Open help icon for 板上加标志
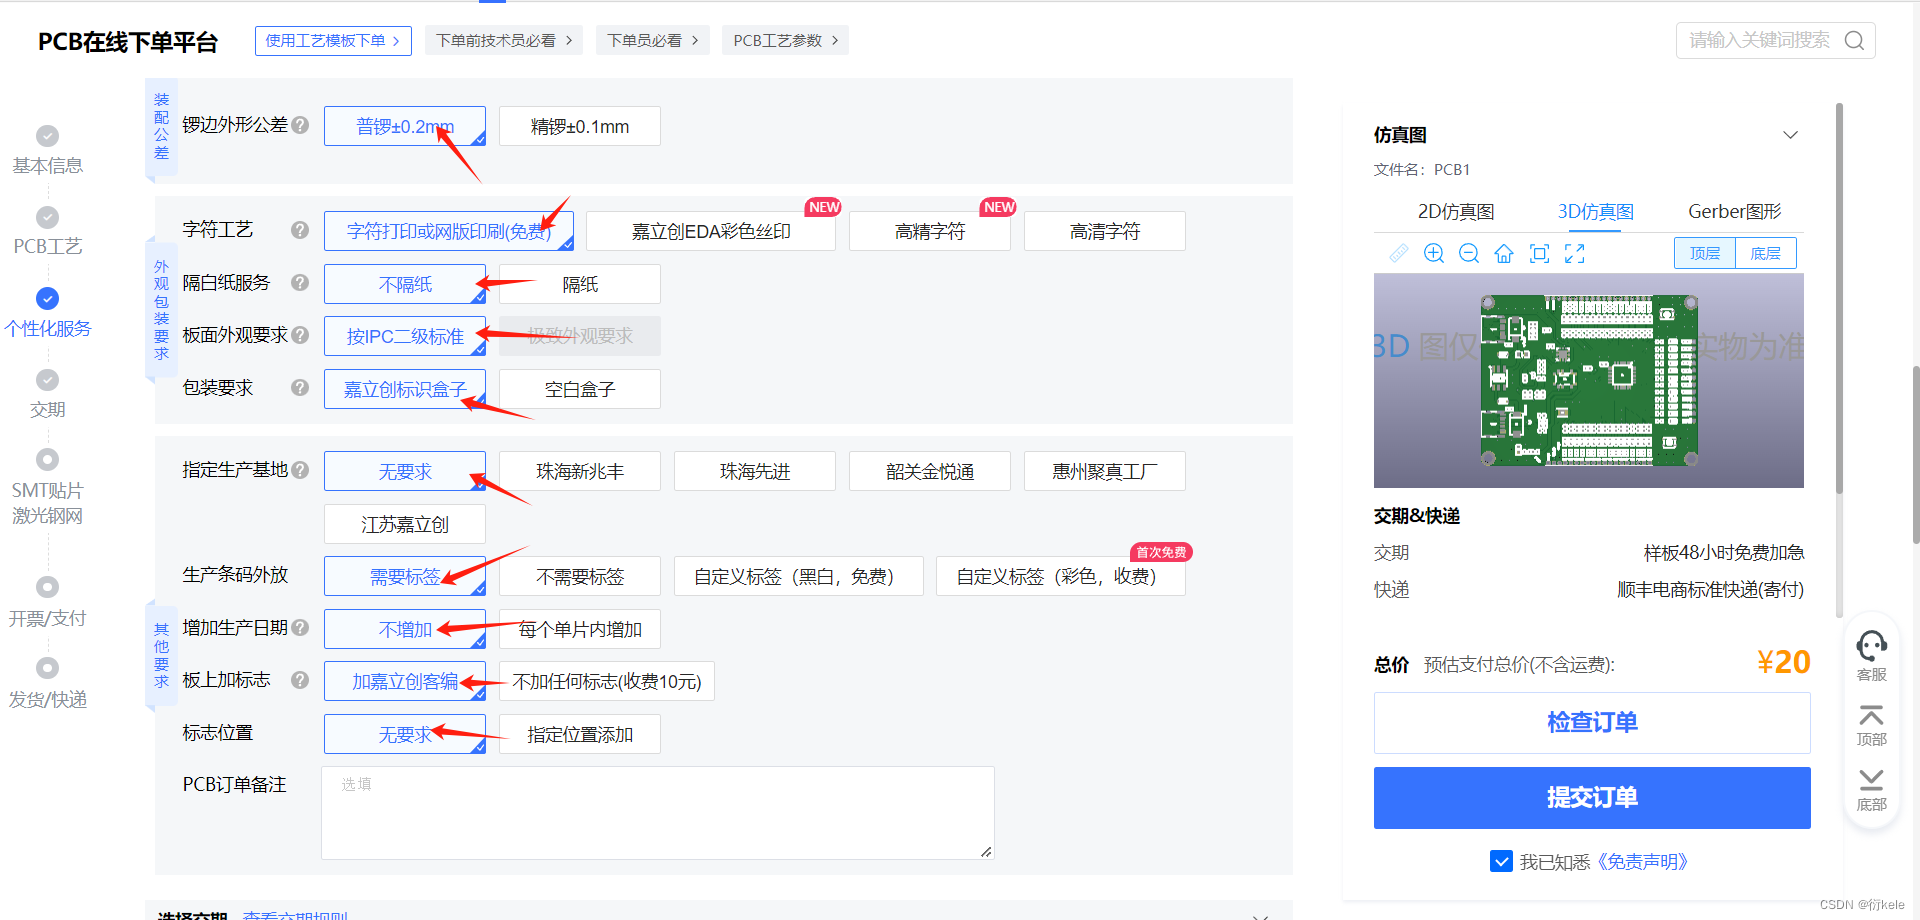 [x=300, y=680]
